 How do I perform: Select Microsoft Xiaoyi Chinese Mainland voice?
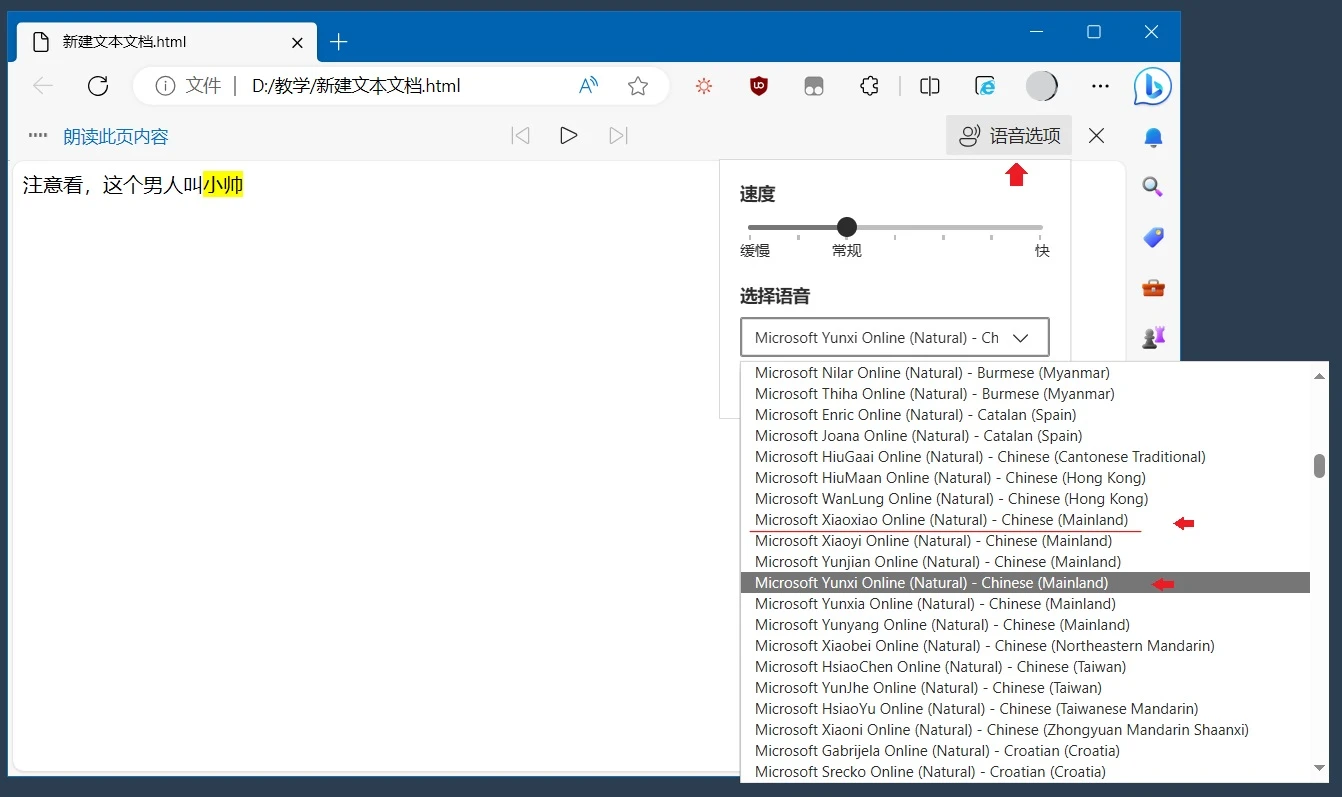tap(1025, 541)
